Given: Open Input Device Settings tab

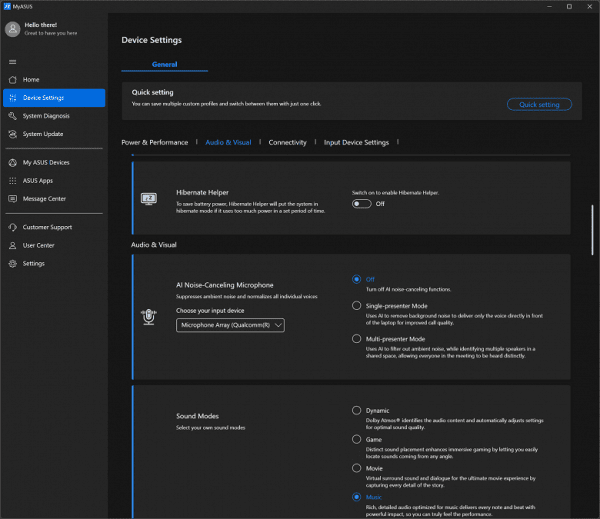Looking at the screenshot, I should pos(356,143).
